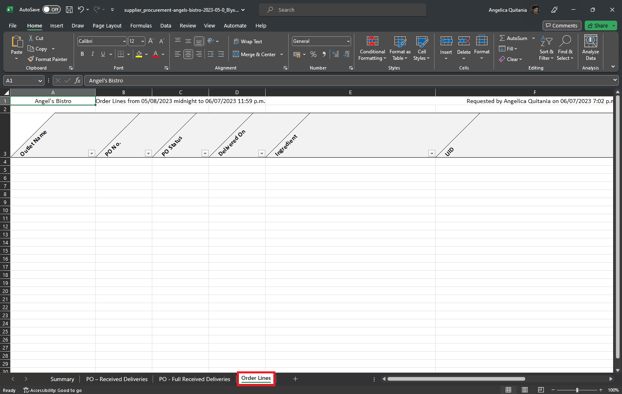
Task: Click Percent Style icon
Action: [313, 54]
